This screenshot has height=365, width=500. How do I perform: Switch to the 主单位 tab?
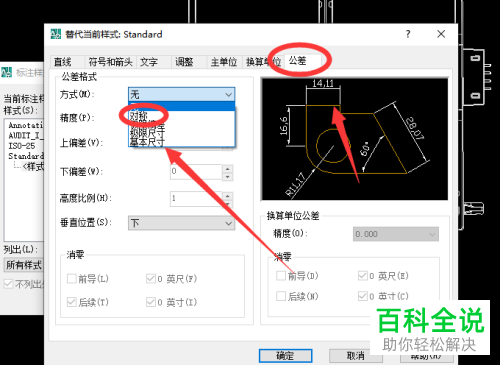pyautogui.click(x=224, y=62)
